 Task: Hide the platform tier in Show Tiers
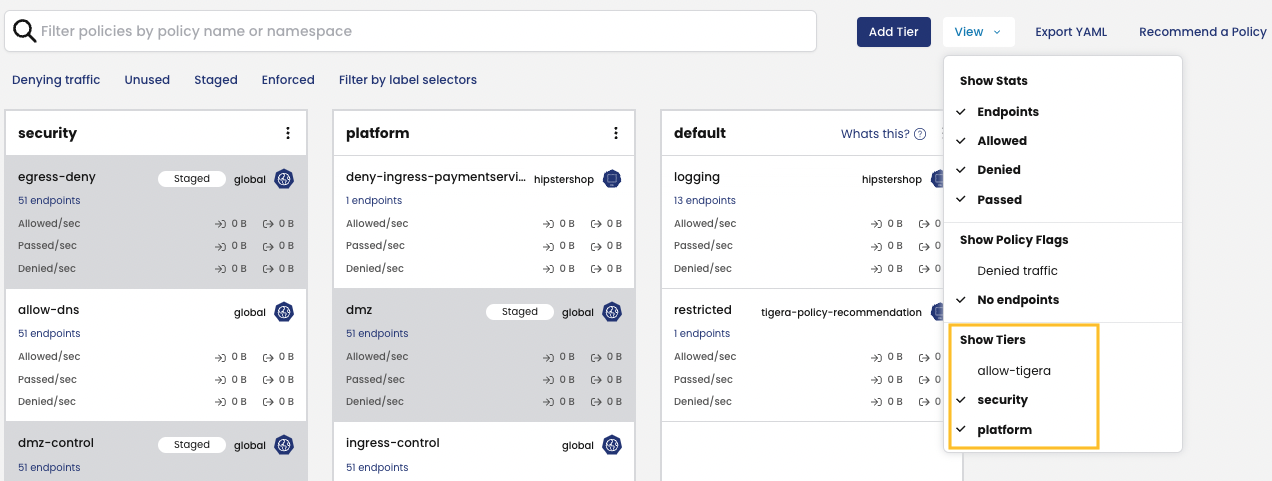(1004, 430)
